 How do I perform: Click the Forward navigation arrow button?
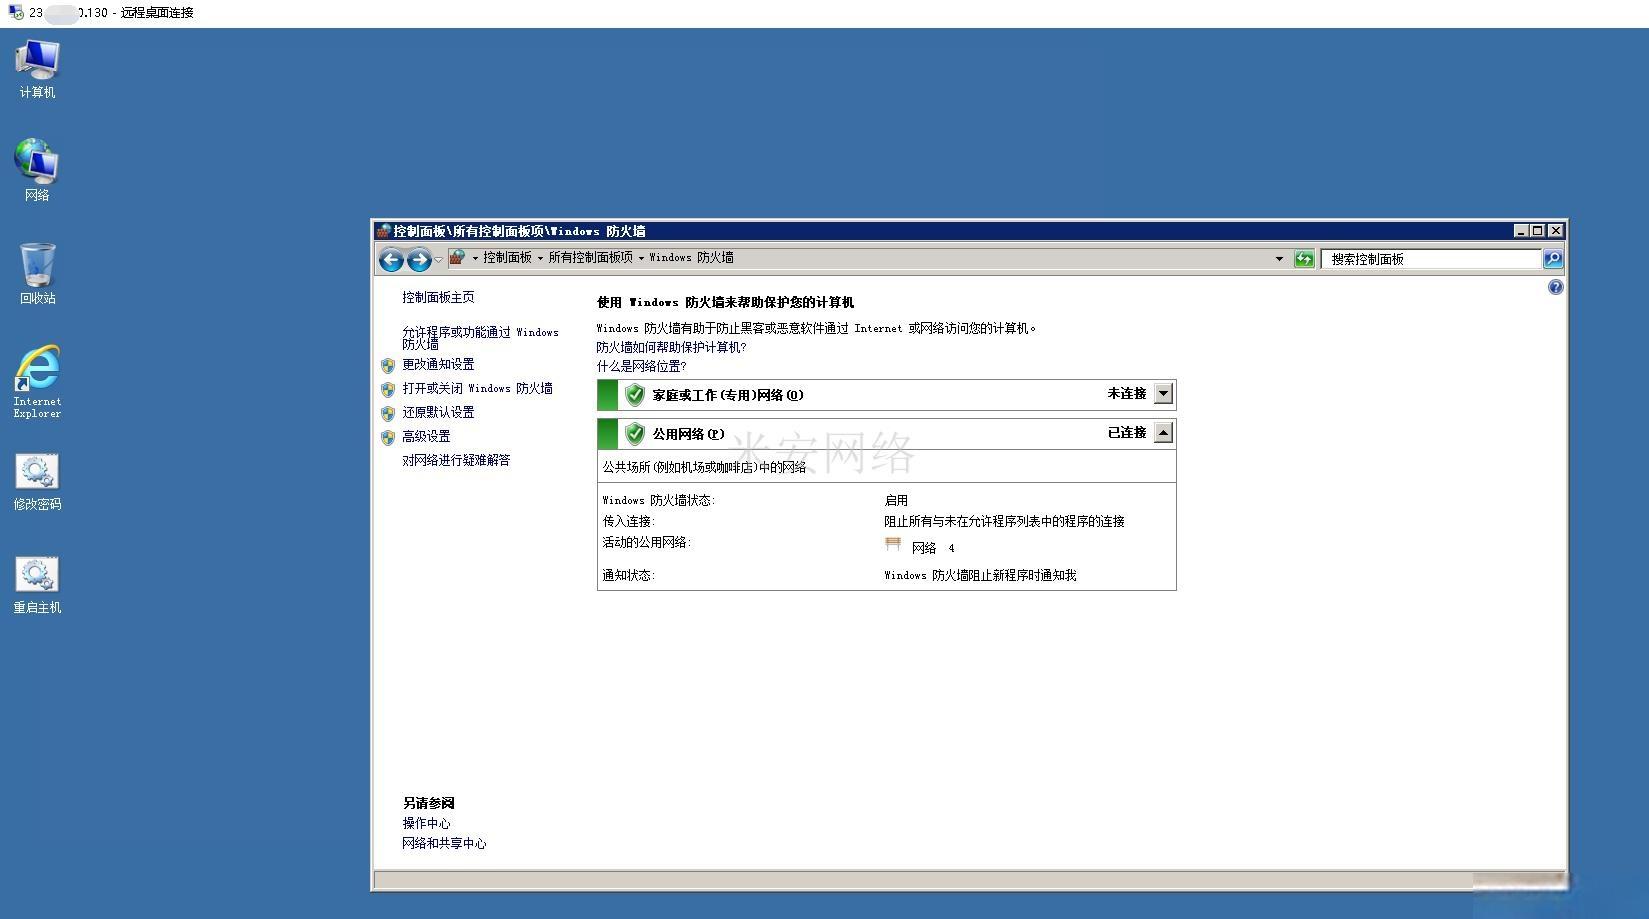tap(419, 260)
